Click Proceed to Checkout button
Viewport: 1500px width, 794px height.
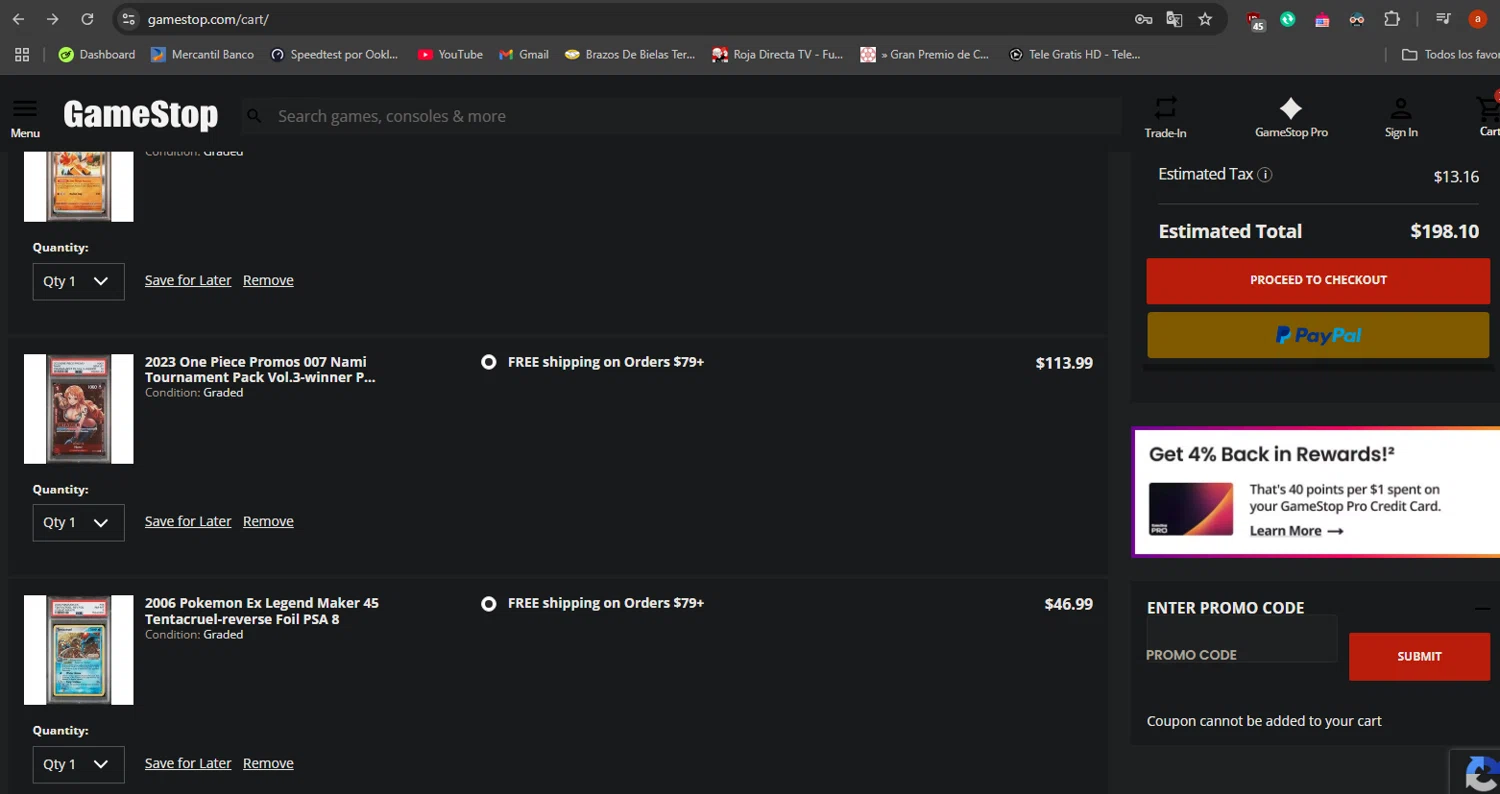pyautogui.click(x=1318, y=280)
